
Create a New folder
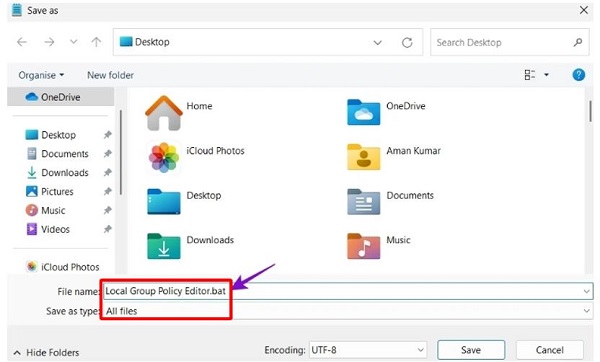coord(111,75)
